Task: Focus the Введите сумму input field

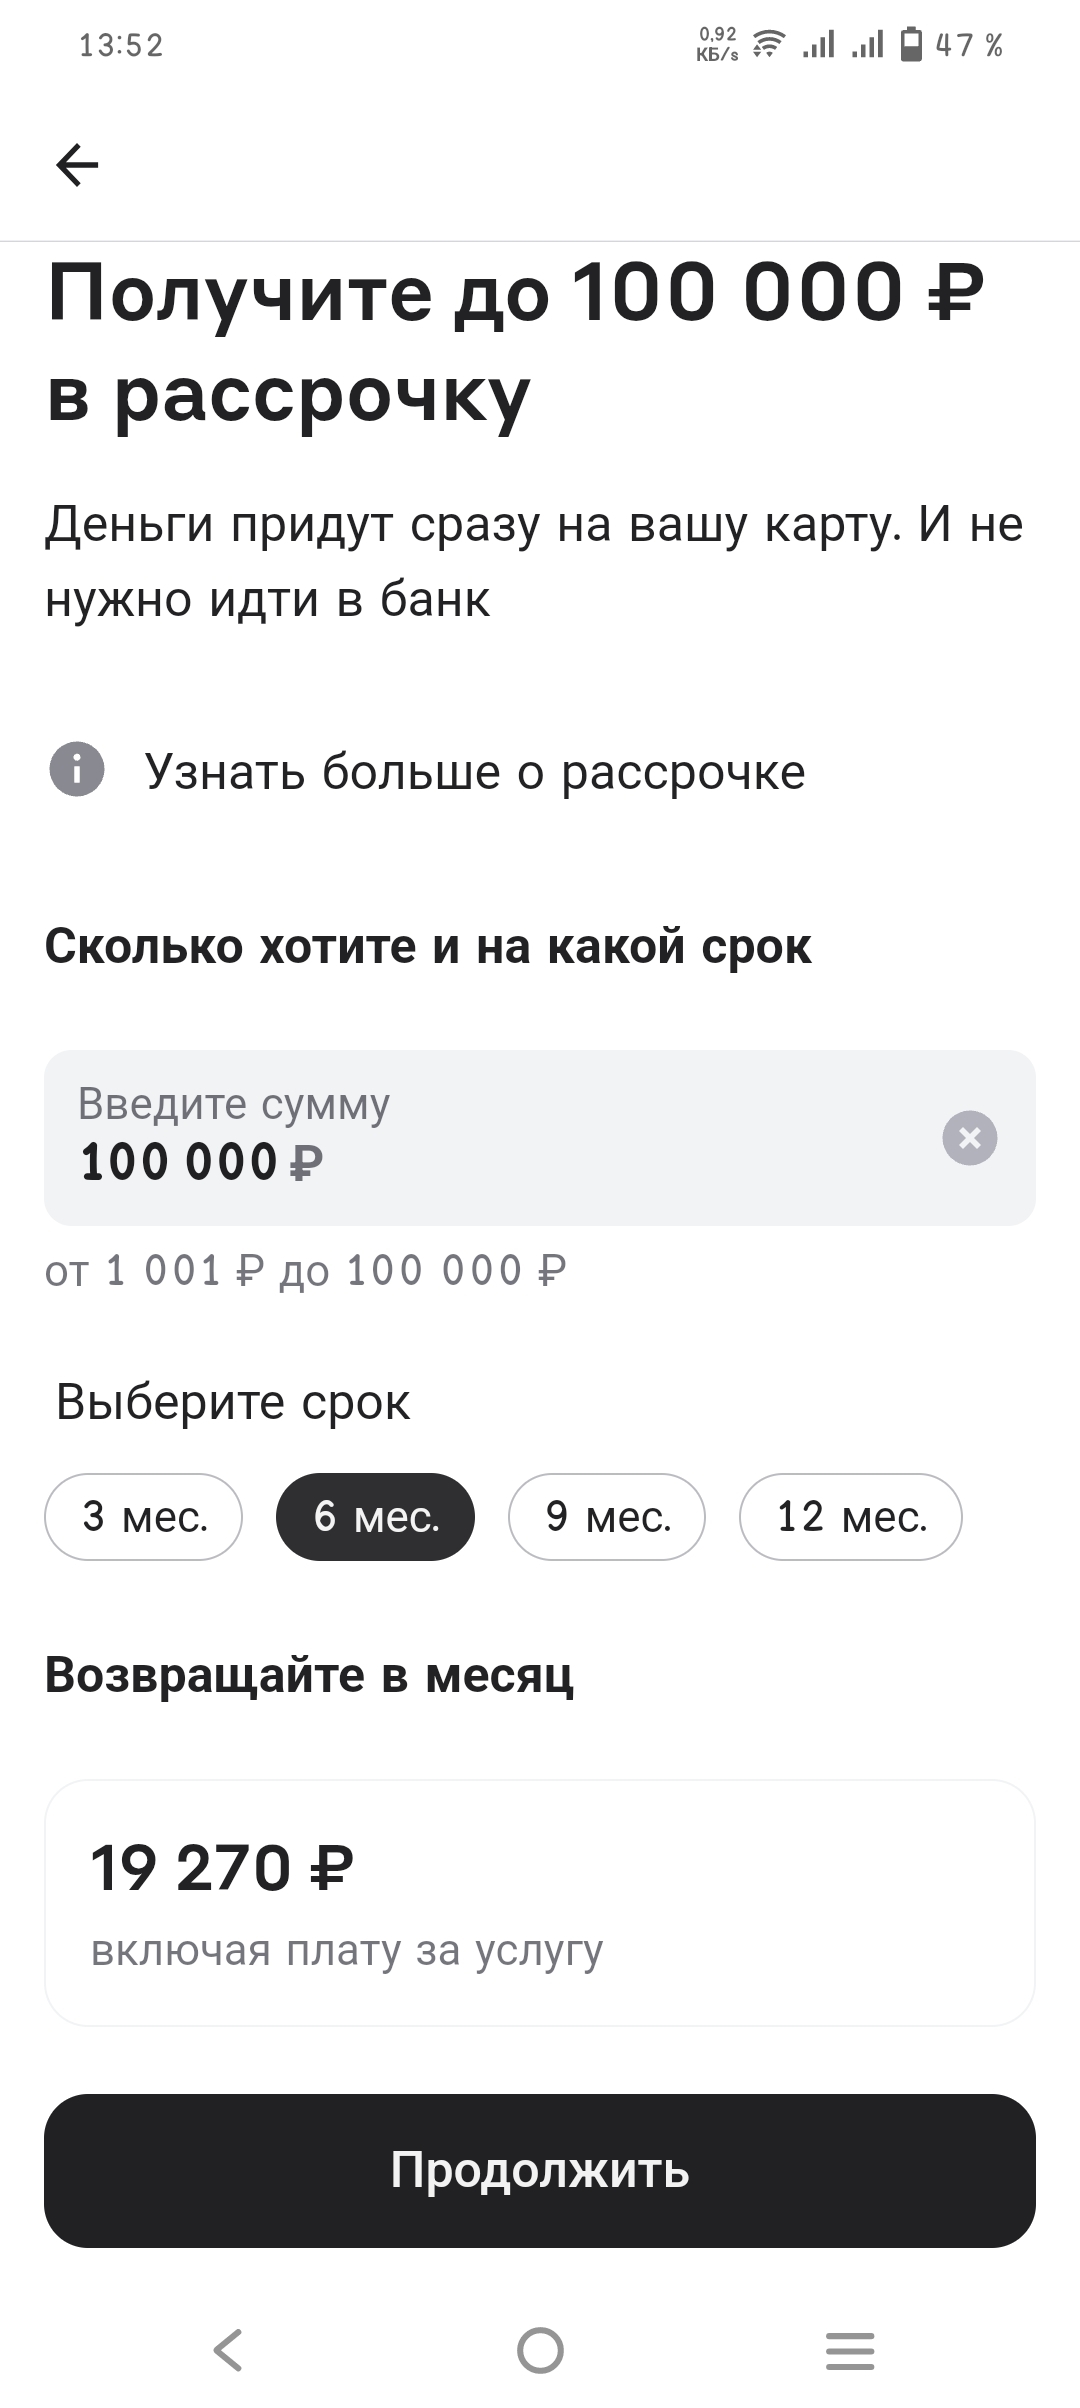Action: click(540, 1138)
